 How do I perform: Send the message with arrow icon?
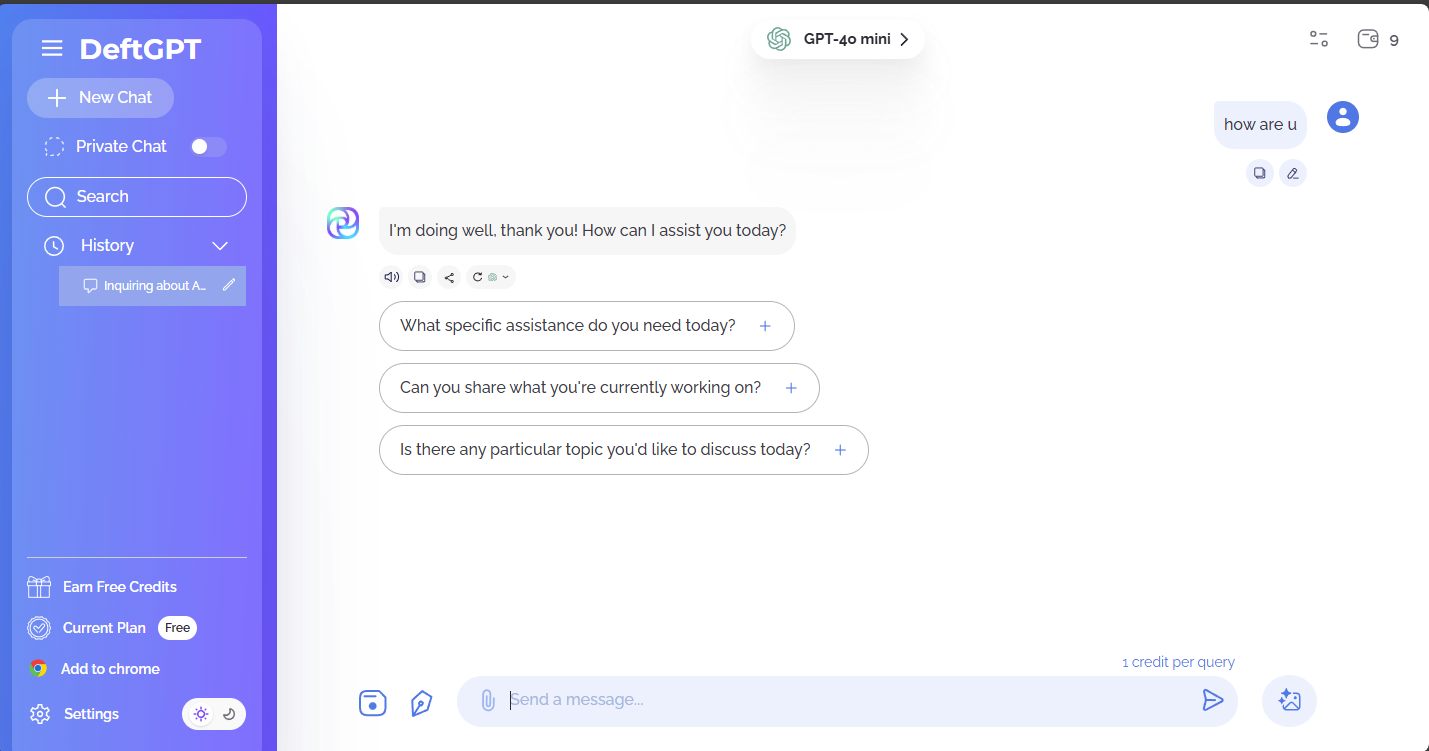[1212, 700]
